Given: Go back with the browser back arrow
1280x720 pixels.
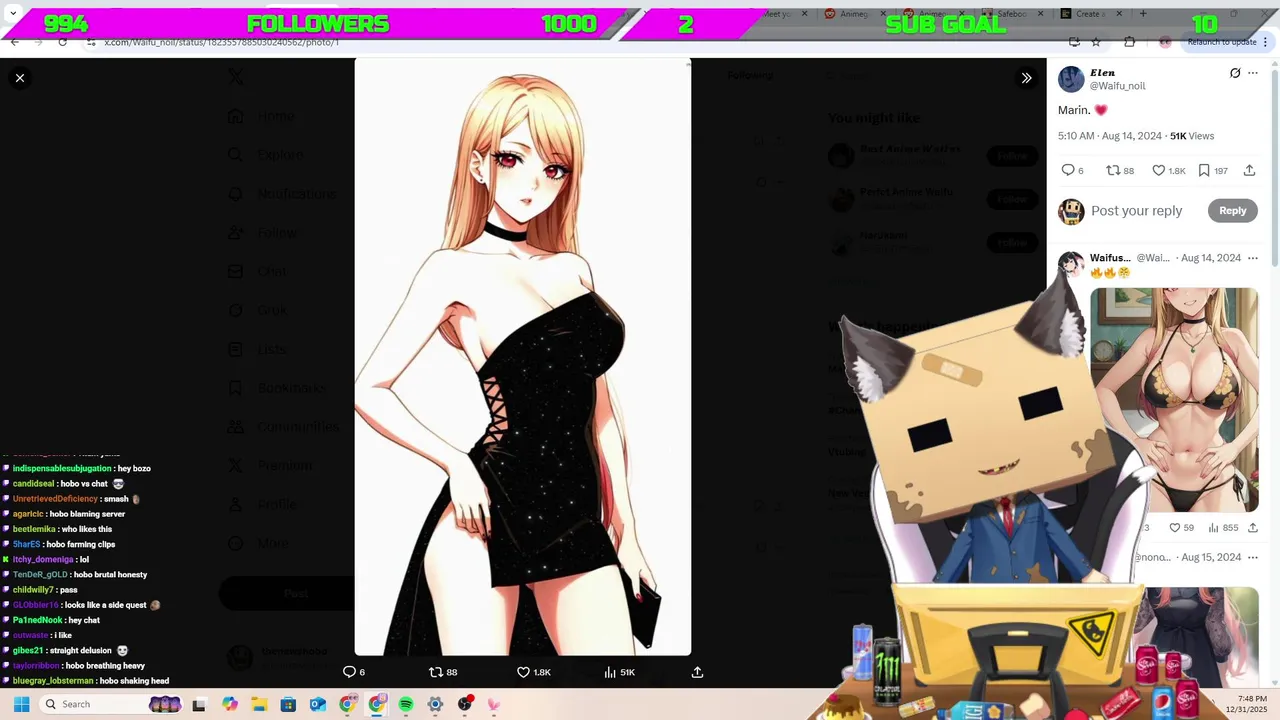Looking at the screenshot, I should pos(14,42).
